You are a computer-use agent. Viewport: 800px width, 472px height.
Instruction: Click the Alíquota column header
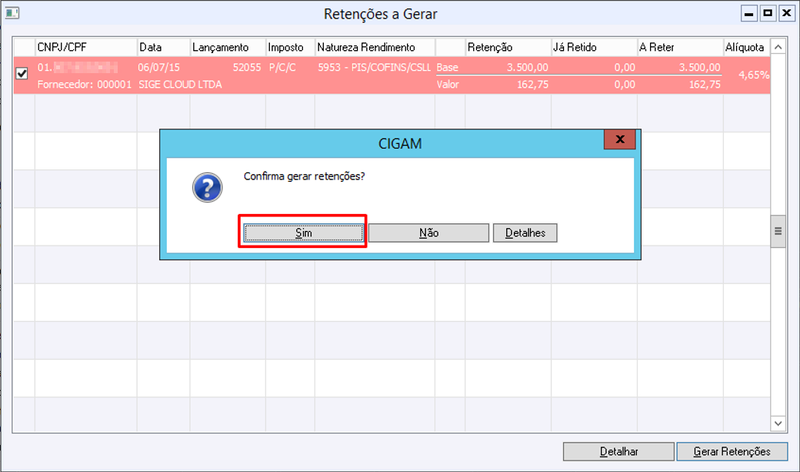pyautogui.click(x=745, y=47)
